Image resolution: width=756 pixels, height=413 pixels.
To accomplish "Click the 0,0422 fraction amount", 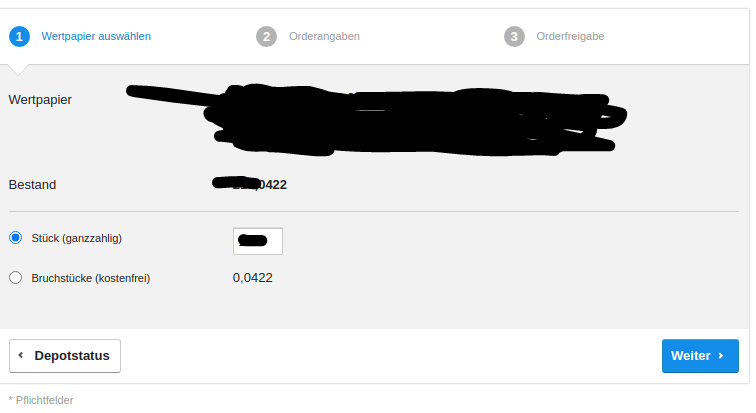I will (x=253, y=278).
